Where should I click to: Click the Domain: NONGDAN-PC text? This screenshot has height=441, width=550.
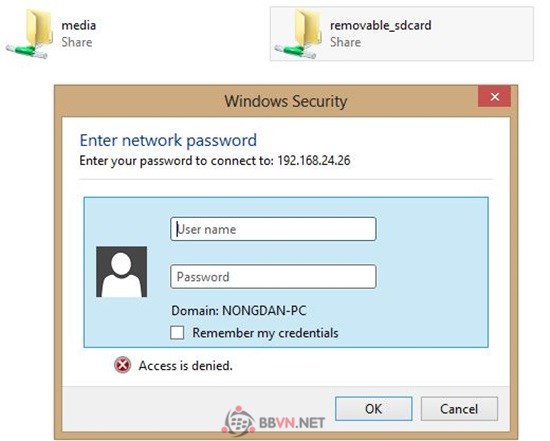tap(239, 310)
